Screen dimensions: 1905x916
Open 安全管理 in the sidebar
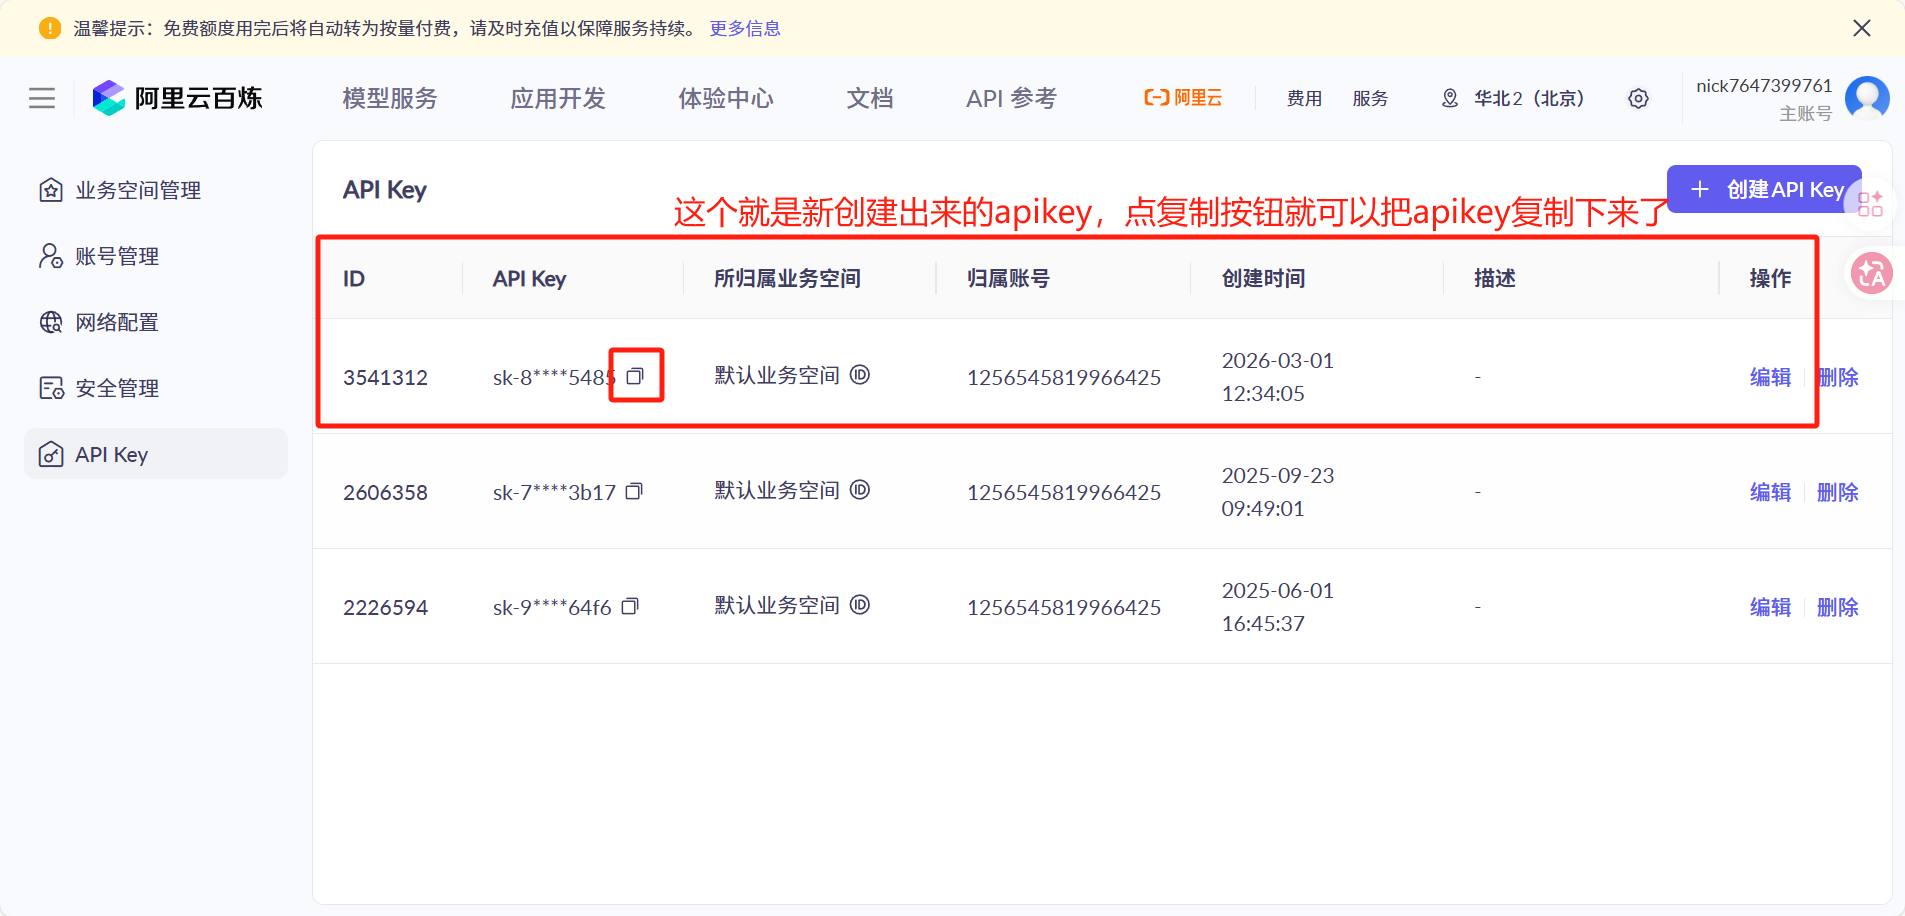point(117,388)
